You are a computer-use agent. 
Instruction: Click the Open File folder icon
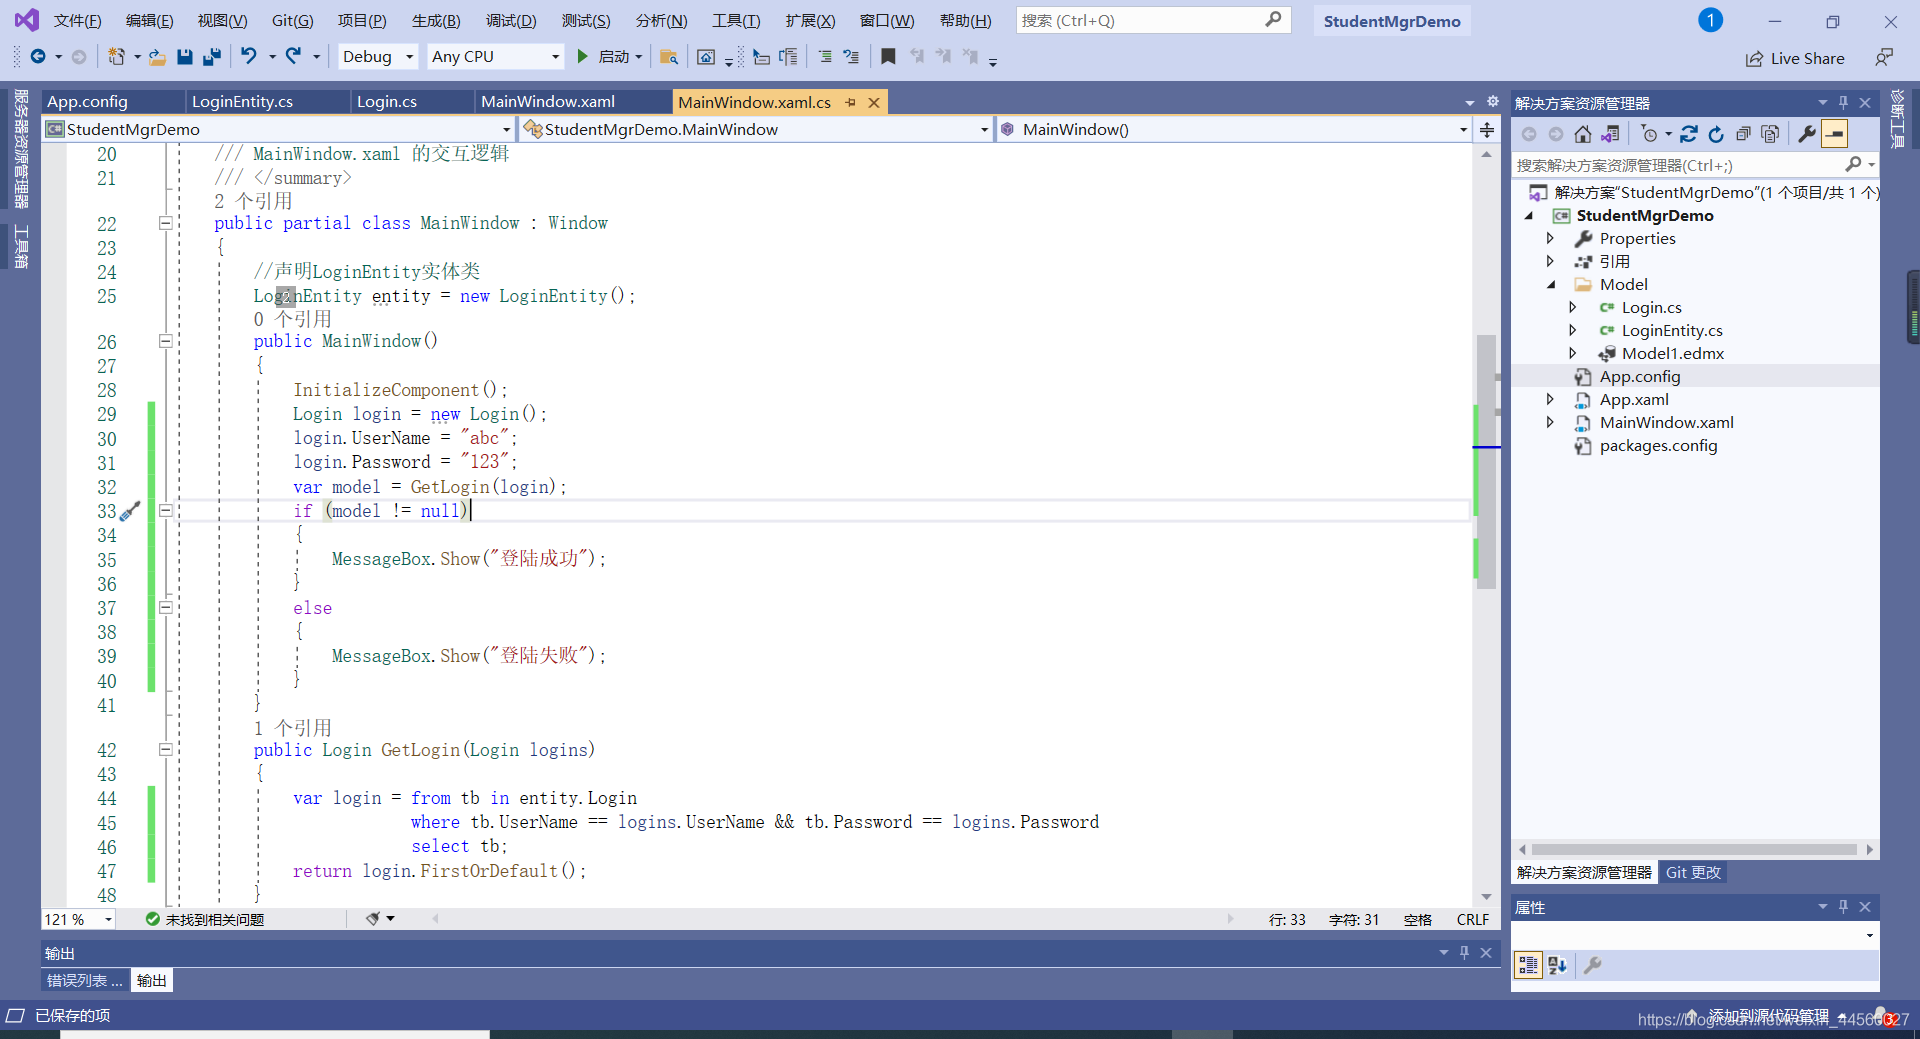(x=157, y=57)
